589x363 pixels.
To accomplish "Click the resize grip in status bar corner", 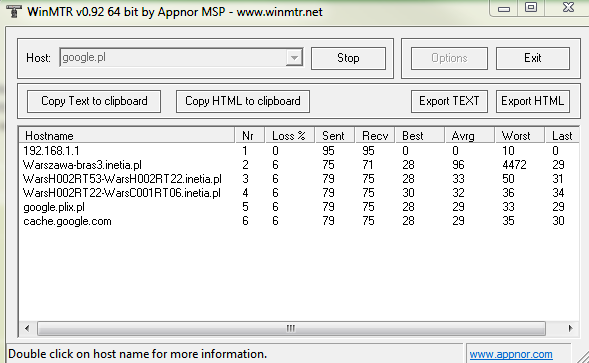I will tap(583, 357).
